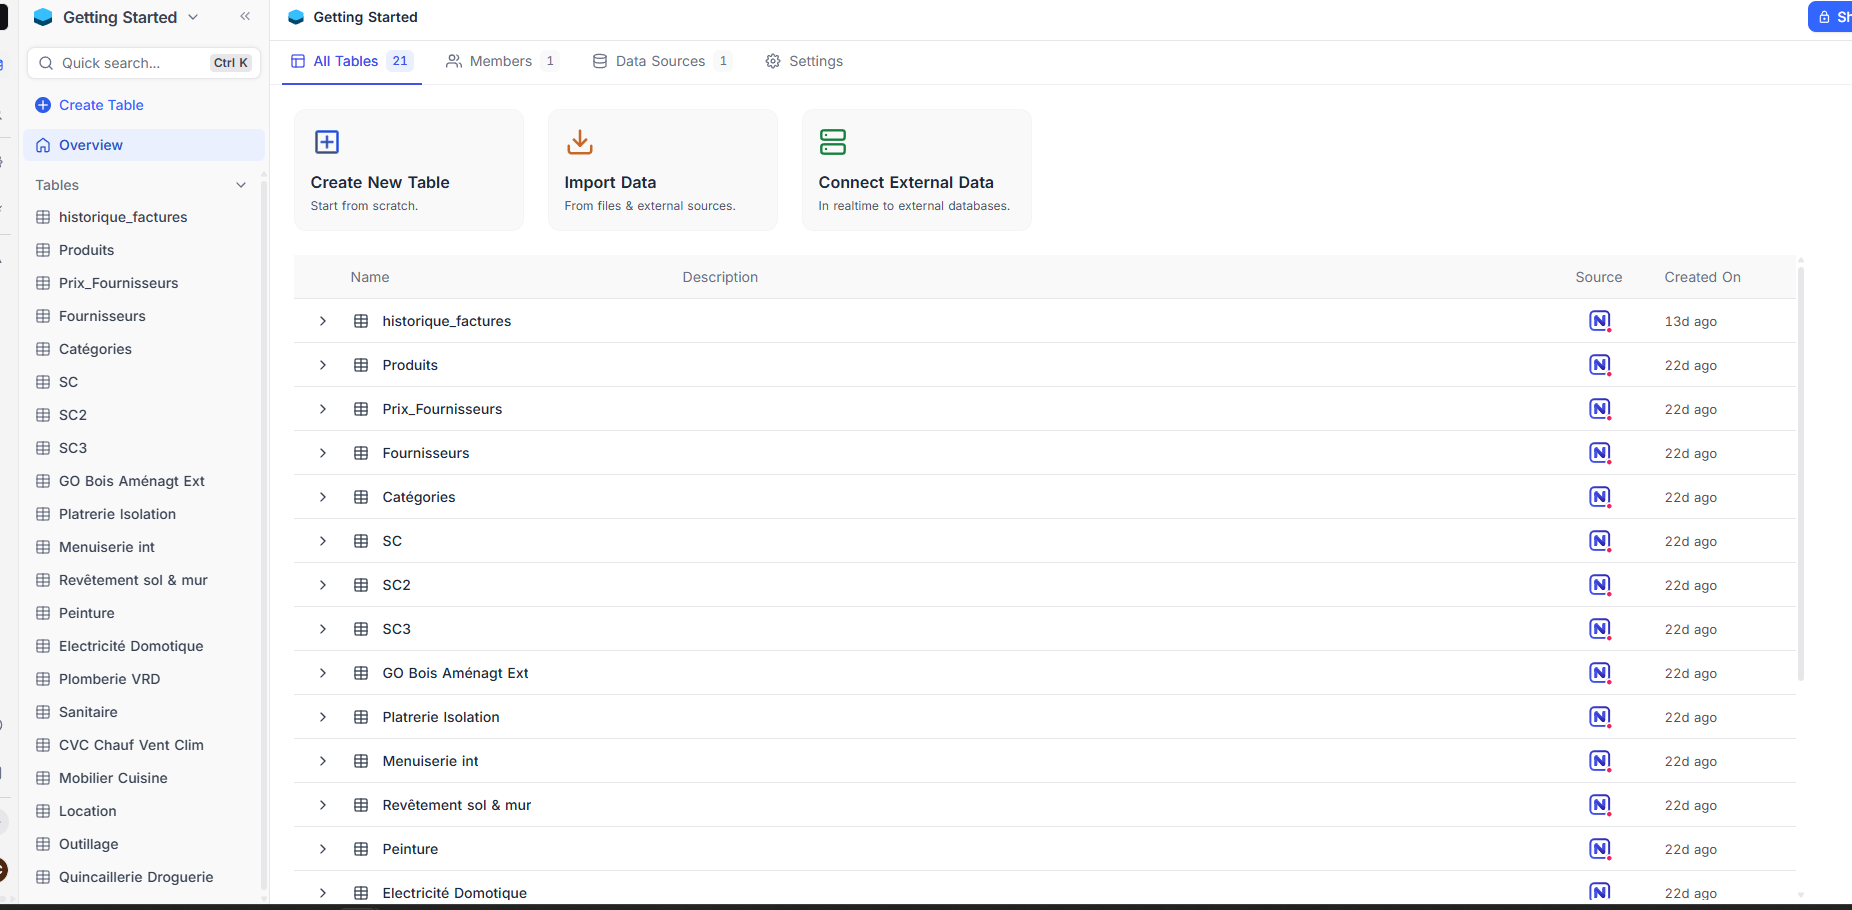Click NocoDB source icon for Produits row
The width and height of the screenshot is (1852, 910).
tap(1600, 365)
